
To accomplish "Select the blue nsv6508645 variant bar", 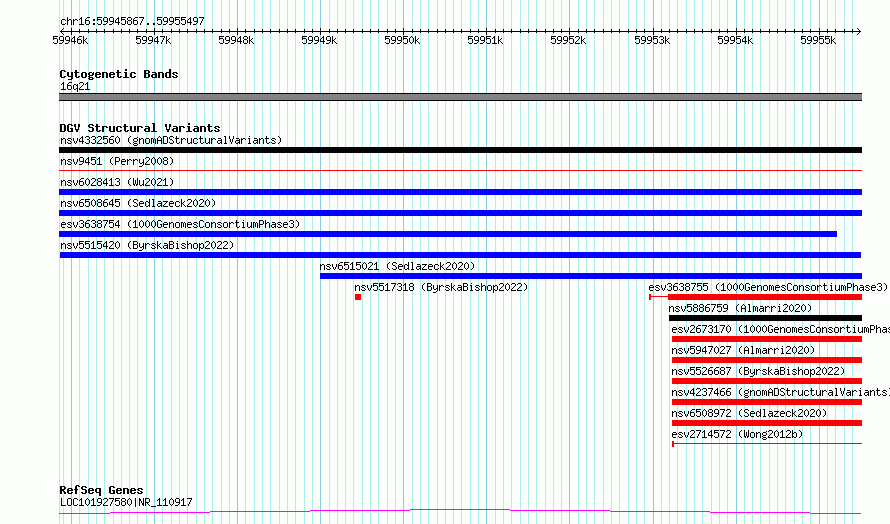I will click(x=460, y=213).
